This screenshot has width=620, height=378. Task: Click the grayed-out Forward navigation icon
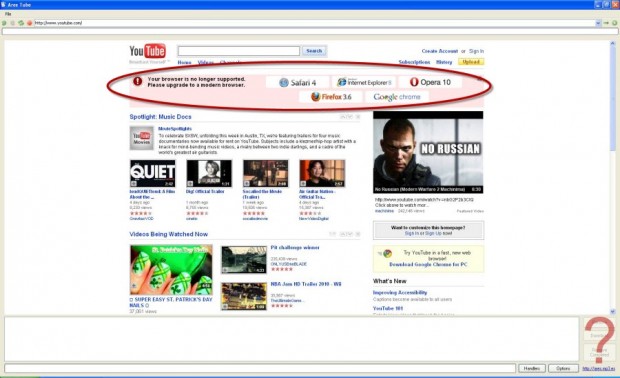click(13, 23)
